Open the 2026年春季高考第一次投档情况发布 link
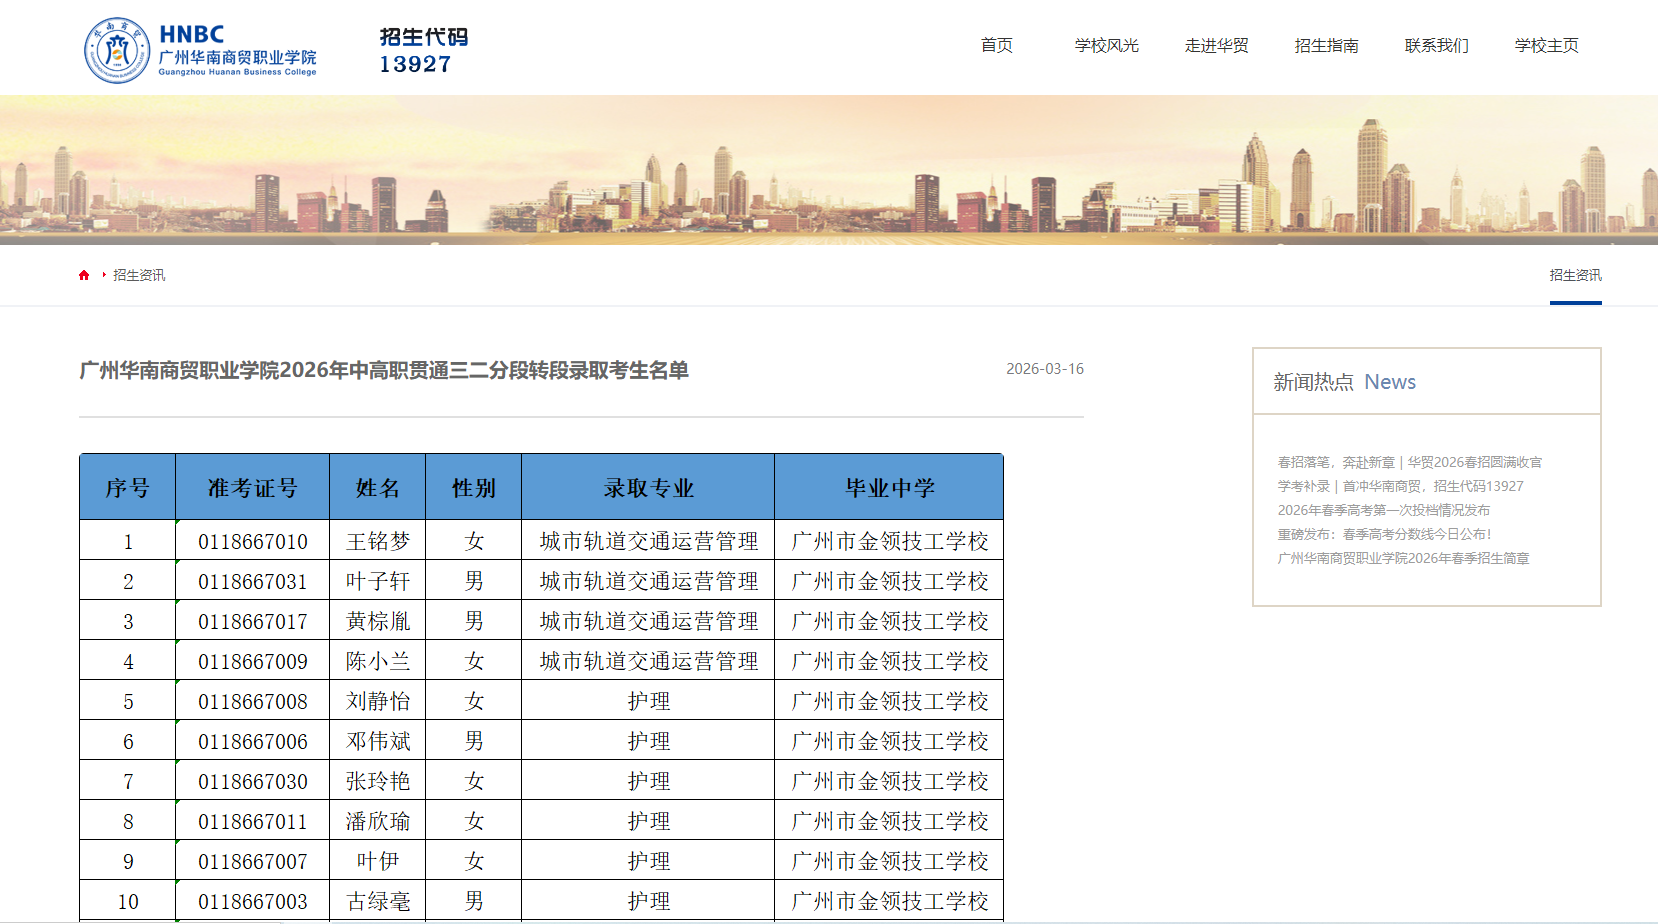Screen dimensions: 1658x924 [1384, 509]
